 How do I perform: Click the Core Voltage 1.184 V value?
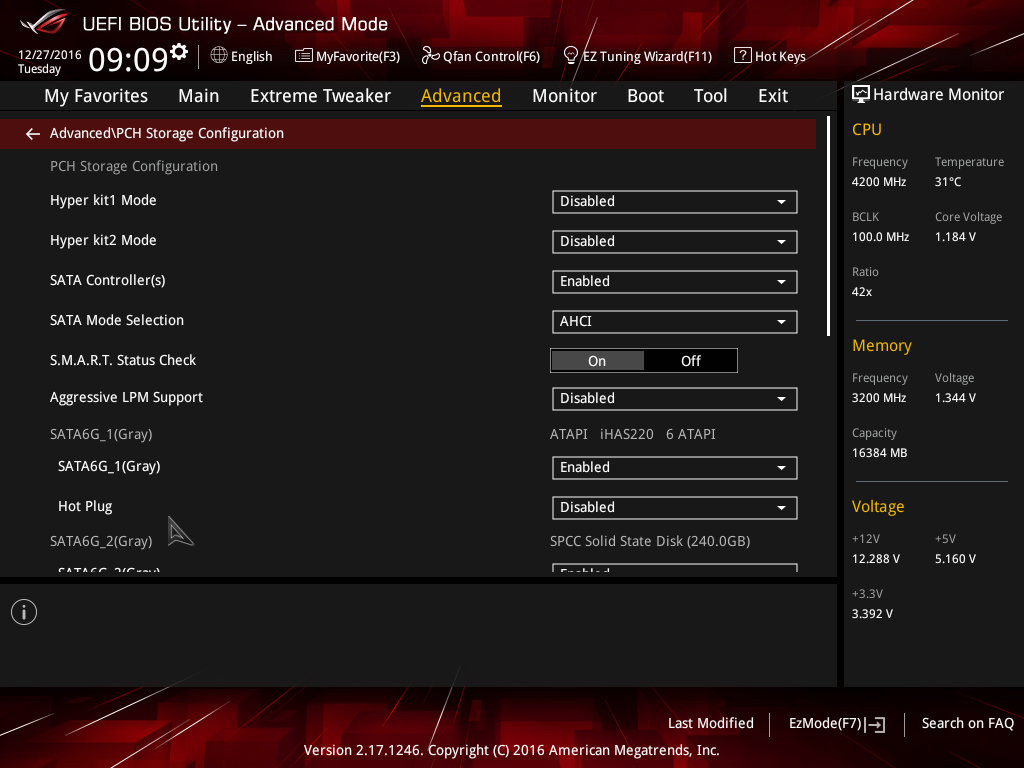tap(955, 237)
